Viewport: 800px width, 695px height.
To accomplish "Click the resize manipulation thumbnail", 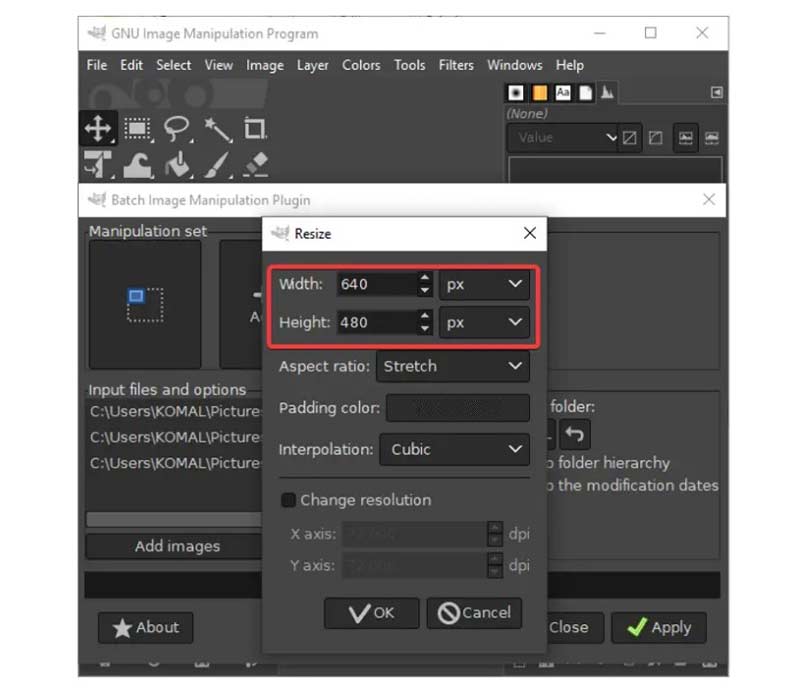I will coord(145,305).
